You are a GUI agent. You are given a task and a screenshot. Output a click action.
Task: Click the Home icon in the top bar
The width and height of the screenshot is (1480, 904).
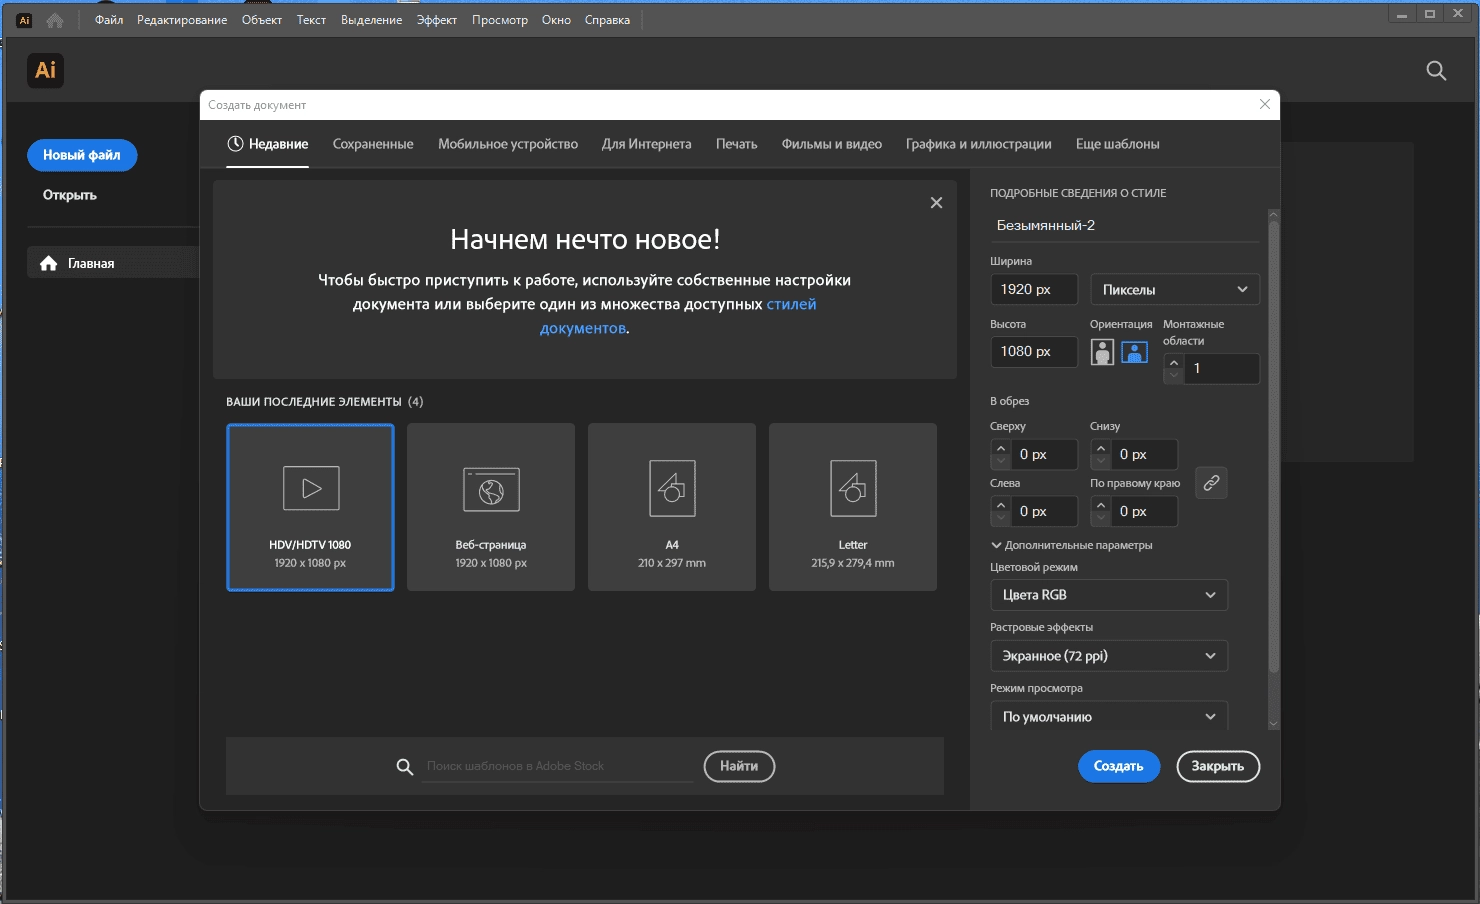click(x=55, y=20)
